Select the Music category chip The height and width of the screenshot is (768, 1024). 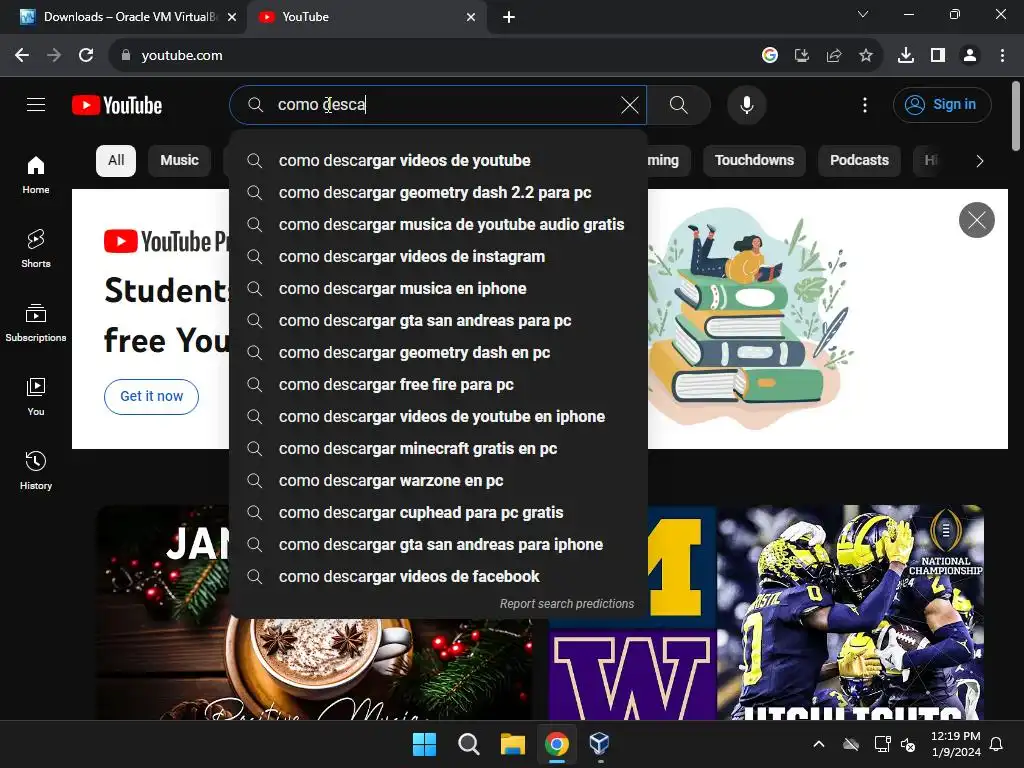pos(180,161)
